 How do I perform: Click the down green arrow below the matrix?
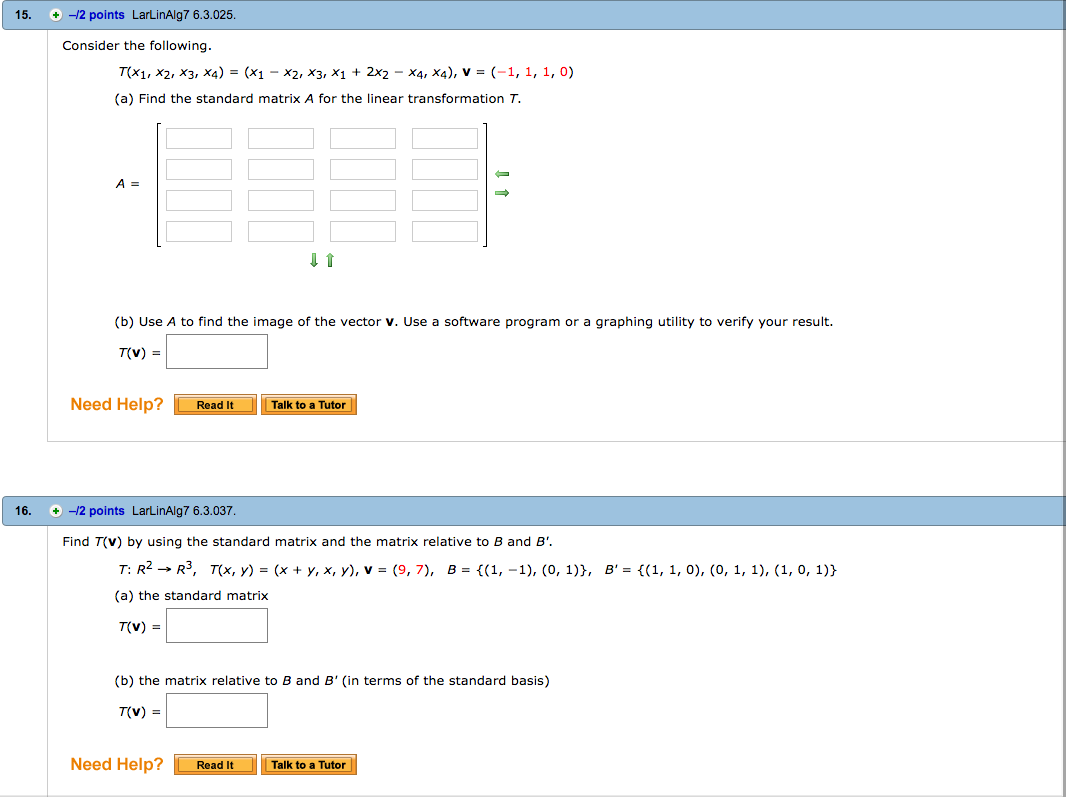(313, 260)
